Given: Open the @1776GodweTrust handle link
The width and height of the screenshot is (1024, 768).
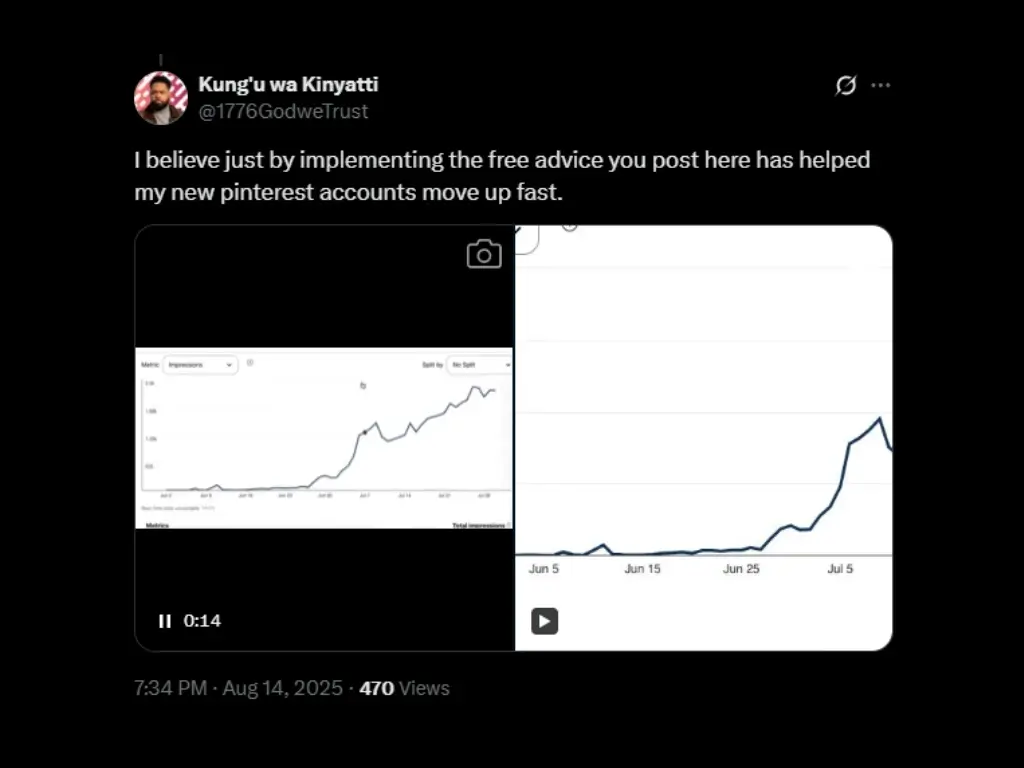Looking at the screenshot, I should [x=283, y=111].
